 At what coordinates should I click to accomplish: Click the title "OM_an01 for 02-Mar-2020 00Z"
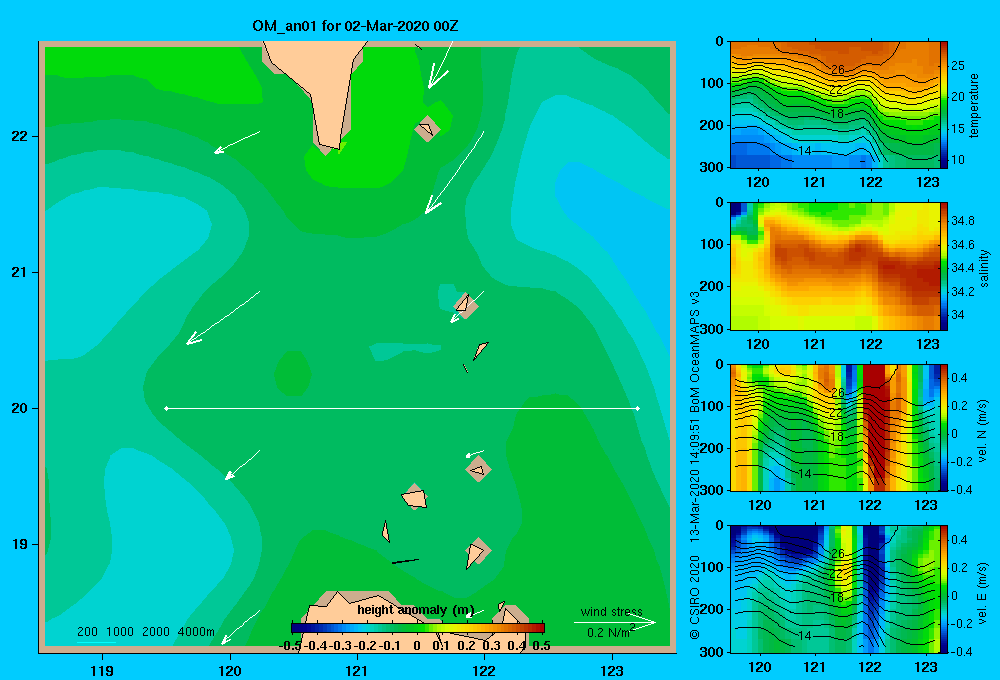(355, 26)
